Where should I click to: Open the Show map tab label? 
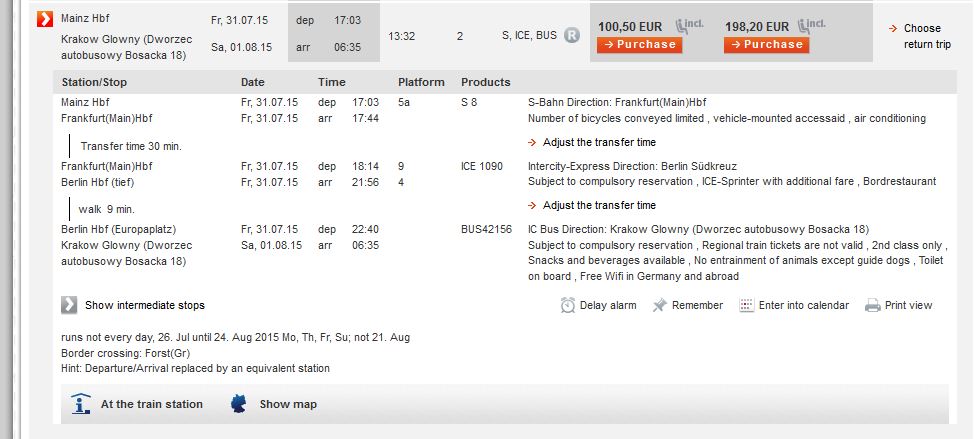[x=288, y=404]
